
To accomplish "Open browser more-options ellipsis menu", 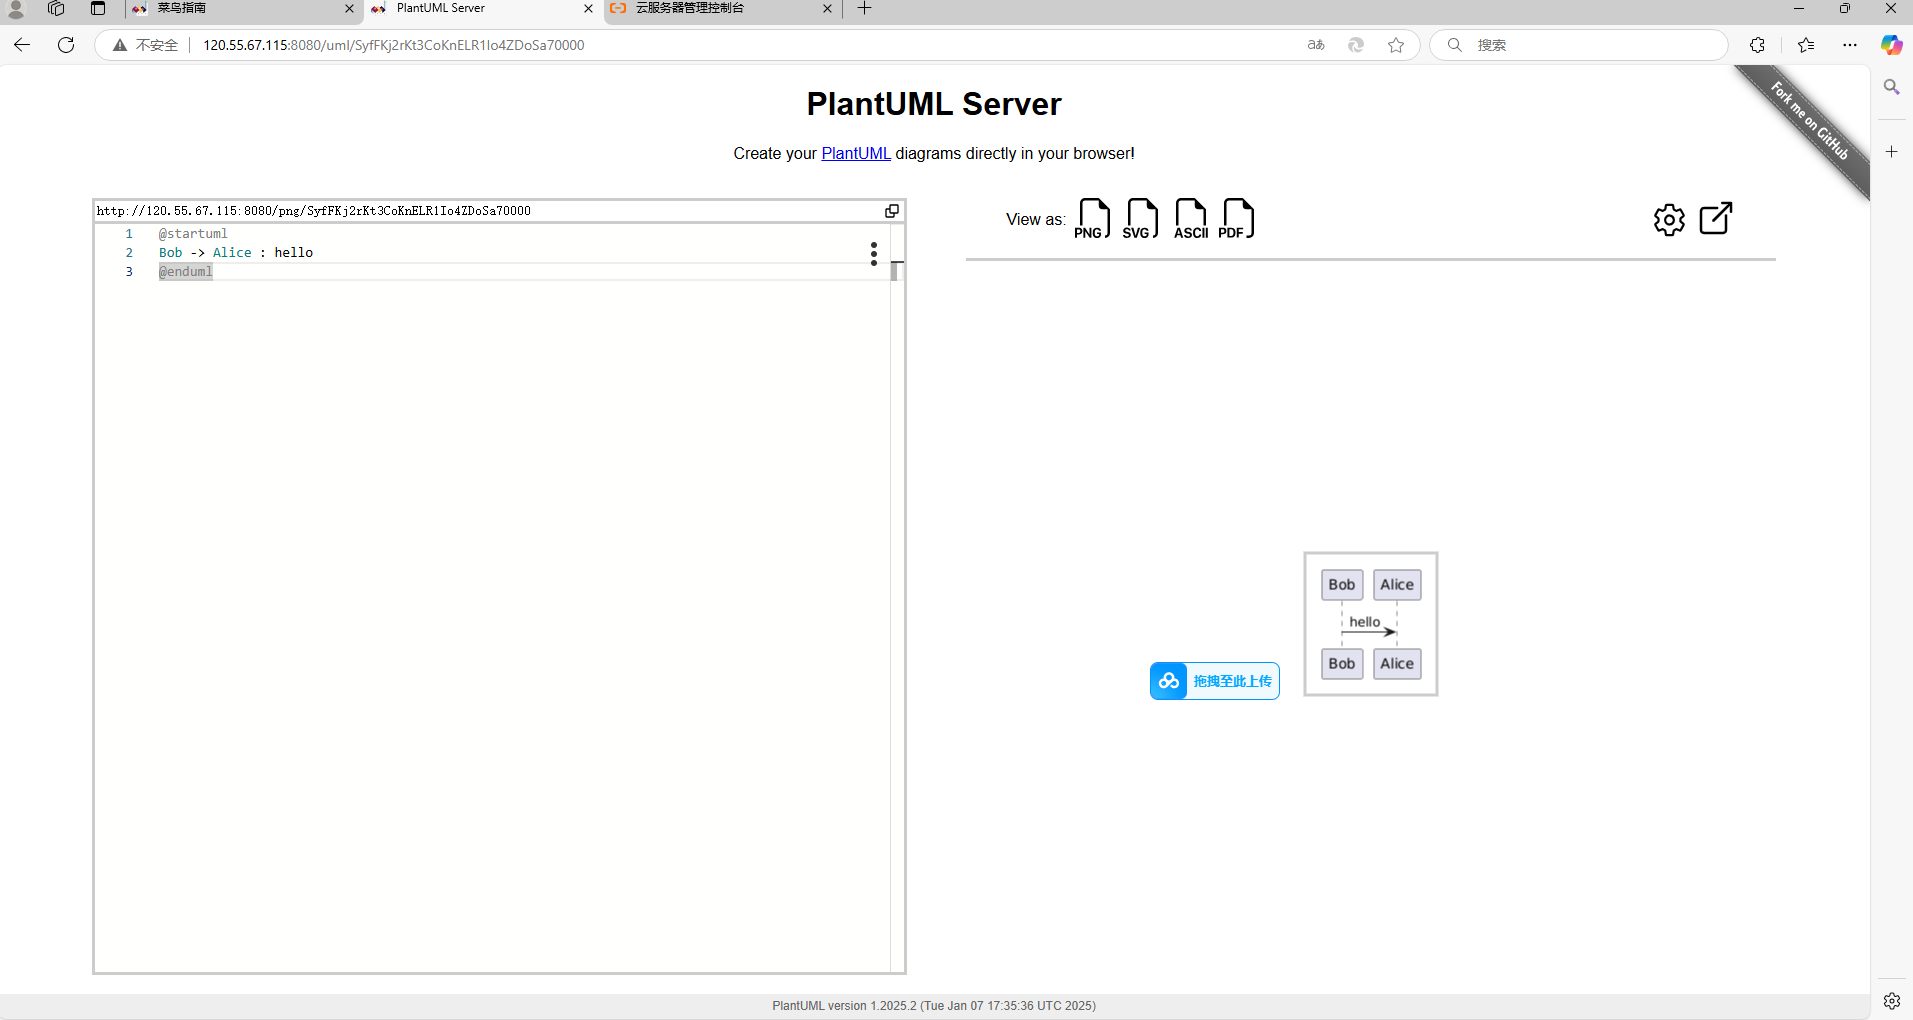I will pos(1850,45).
